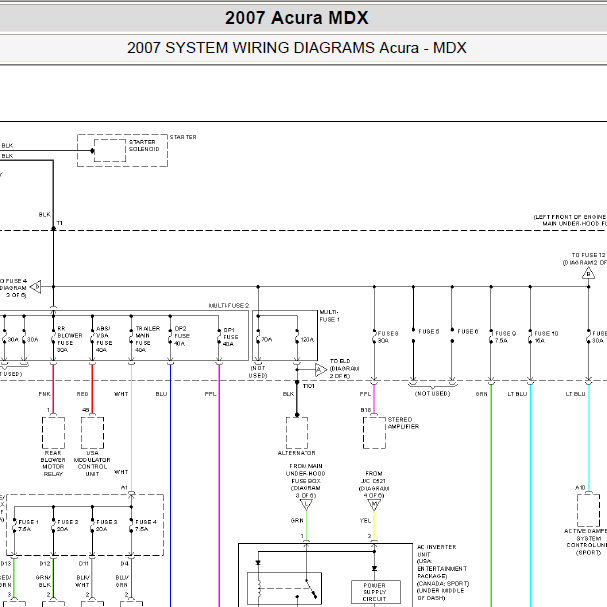Screen dimensions: 607x607
Task: Click the A10 connector pin label
Action: (x=580, y=487)
